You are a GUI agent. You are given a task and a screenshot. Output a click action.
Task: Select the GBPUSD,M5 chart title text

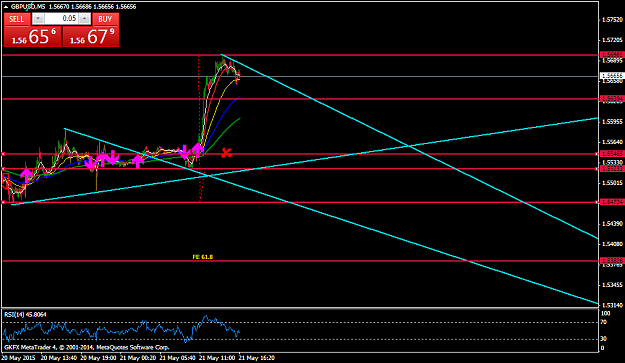click(28, 7)
